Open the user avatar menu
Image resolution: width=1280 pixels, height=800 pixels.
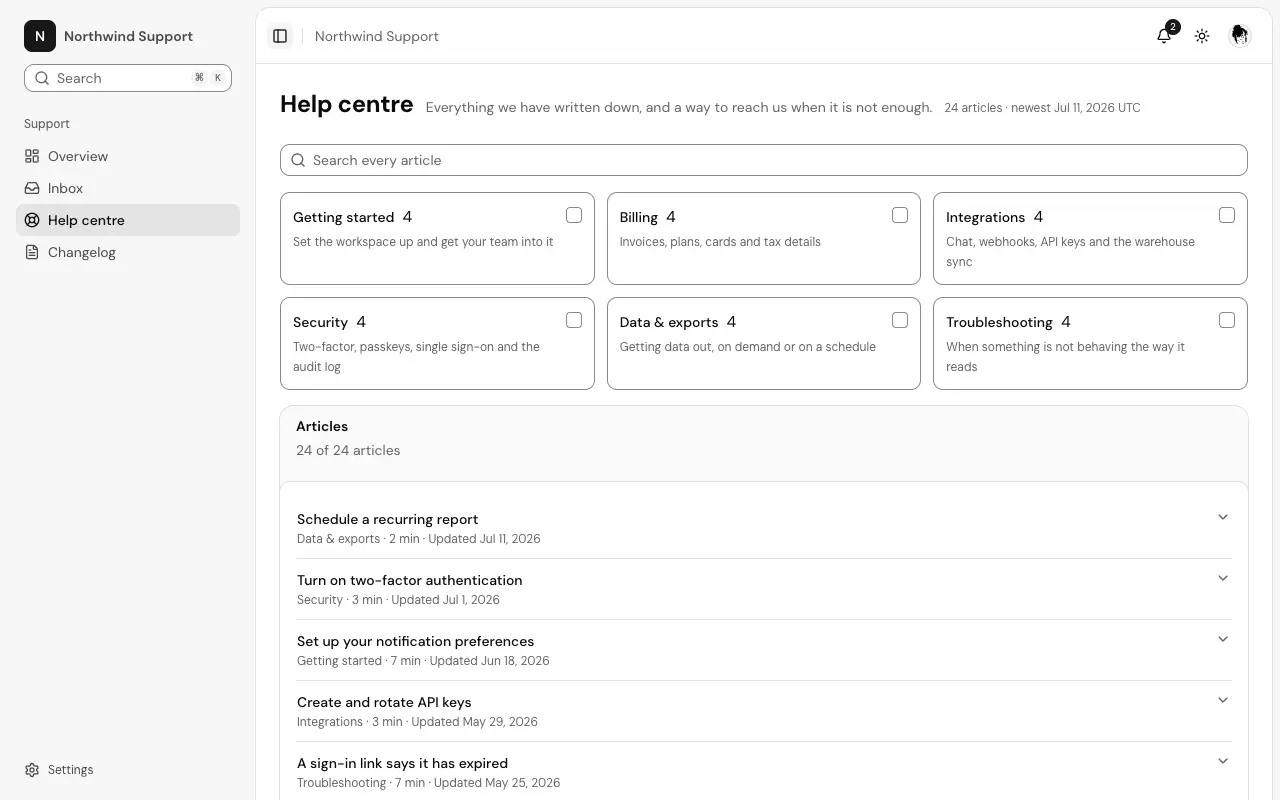coord(1239,36)
